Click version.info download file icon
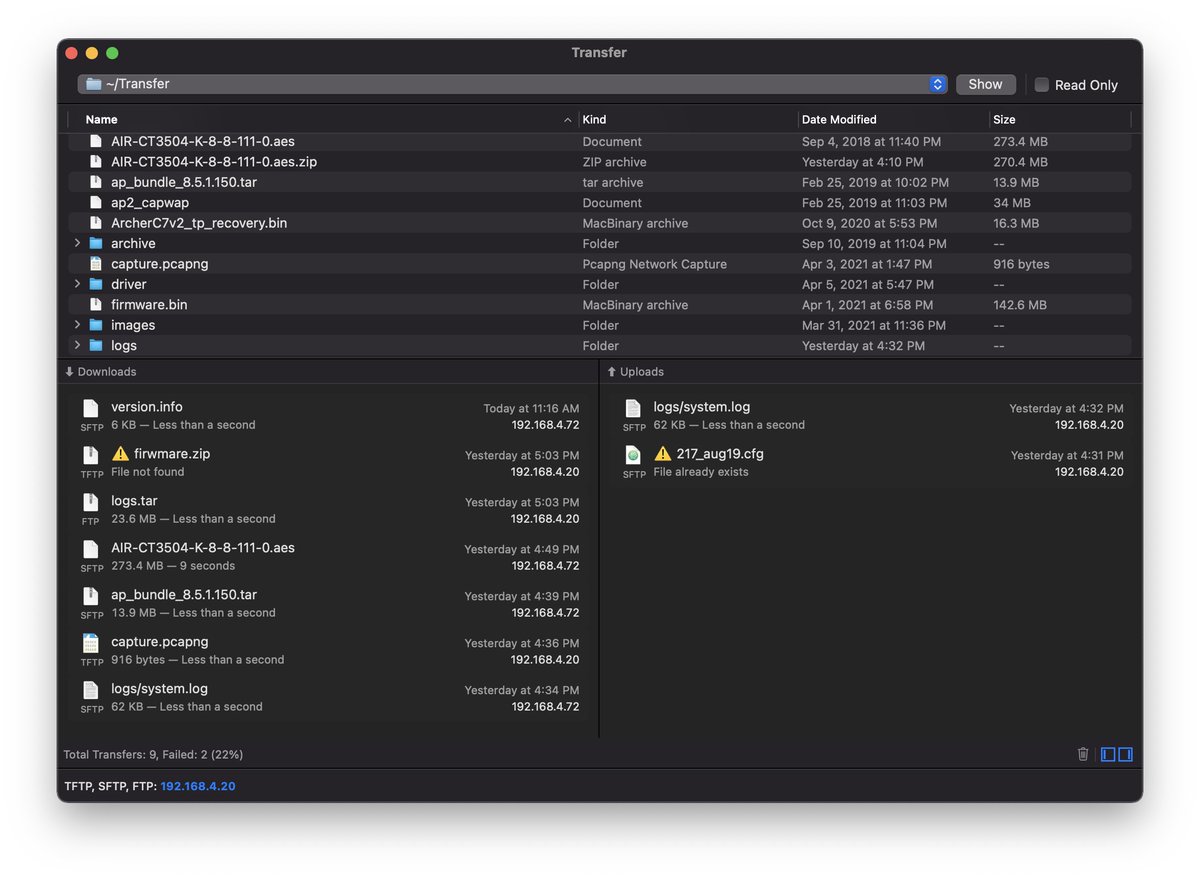The image size is (1200, 878). tap(91, 408)
